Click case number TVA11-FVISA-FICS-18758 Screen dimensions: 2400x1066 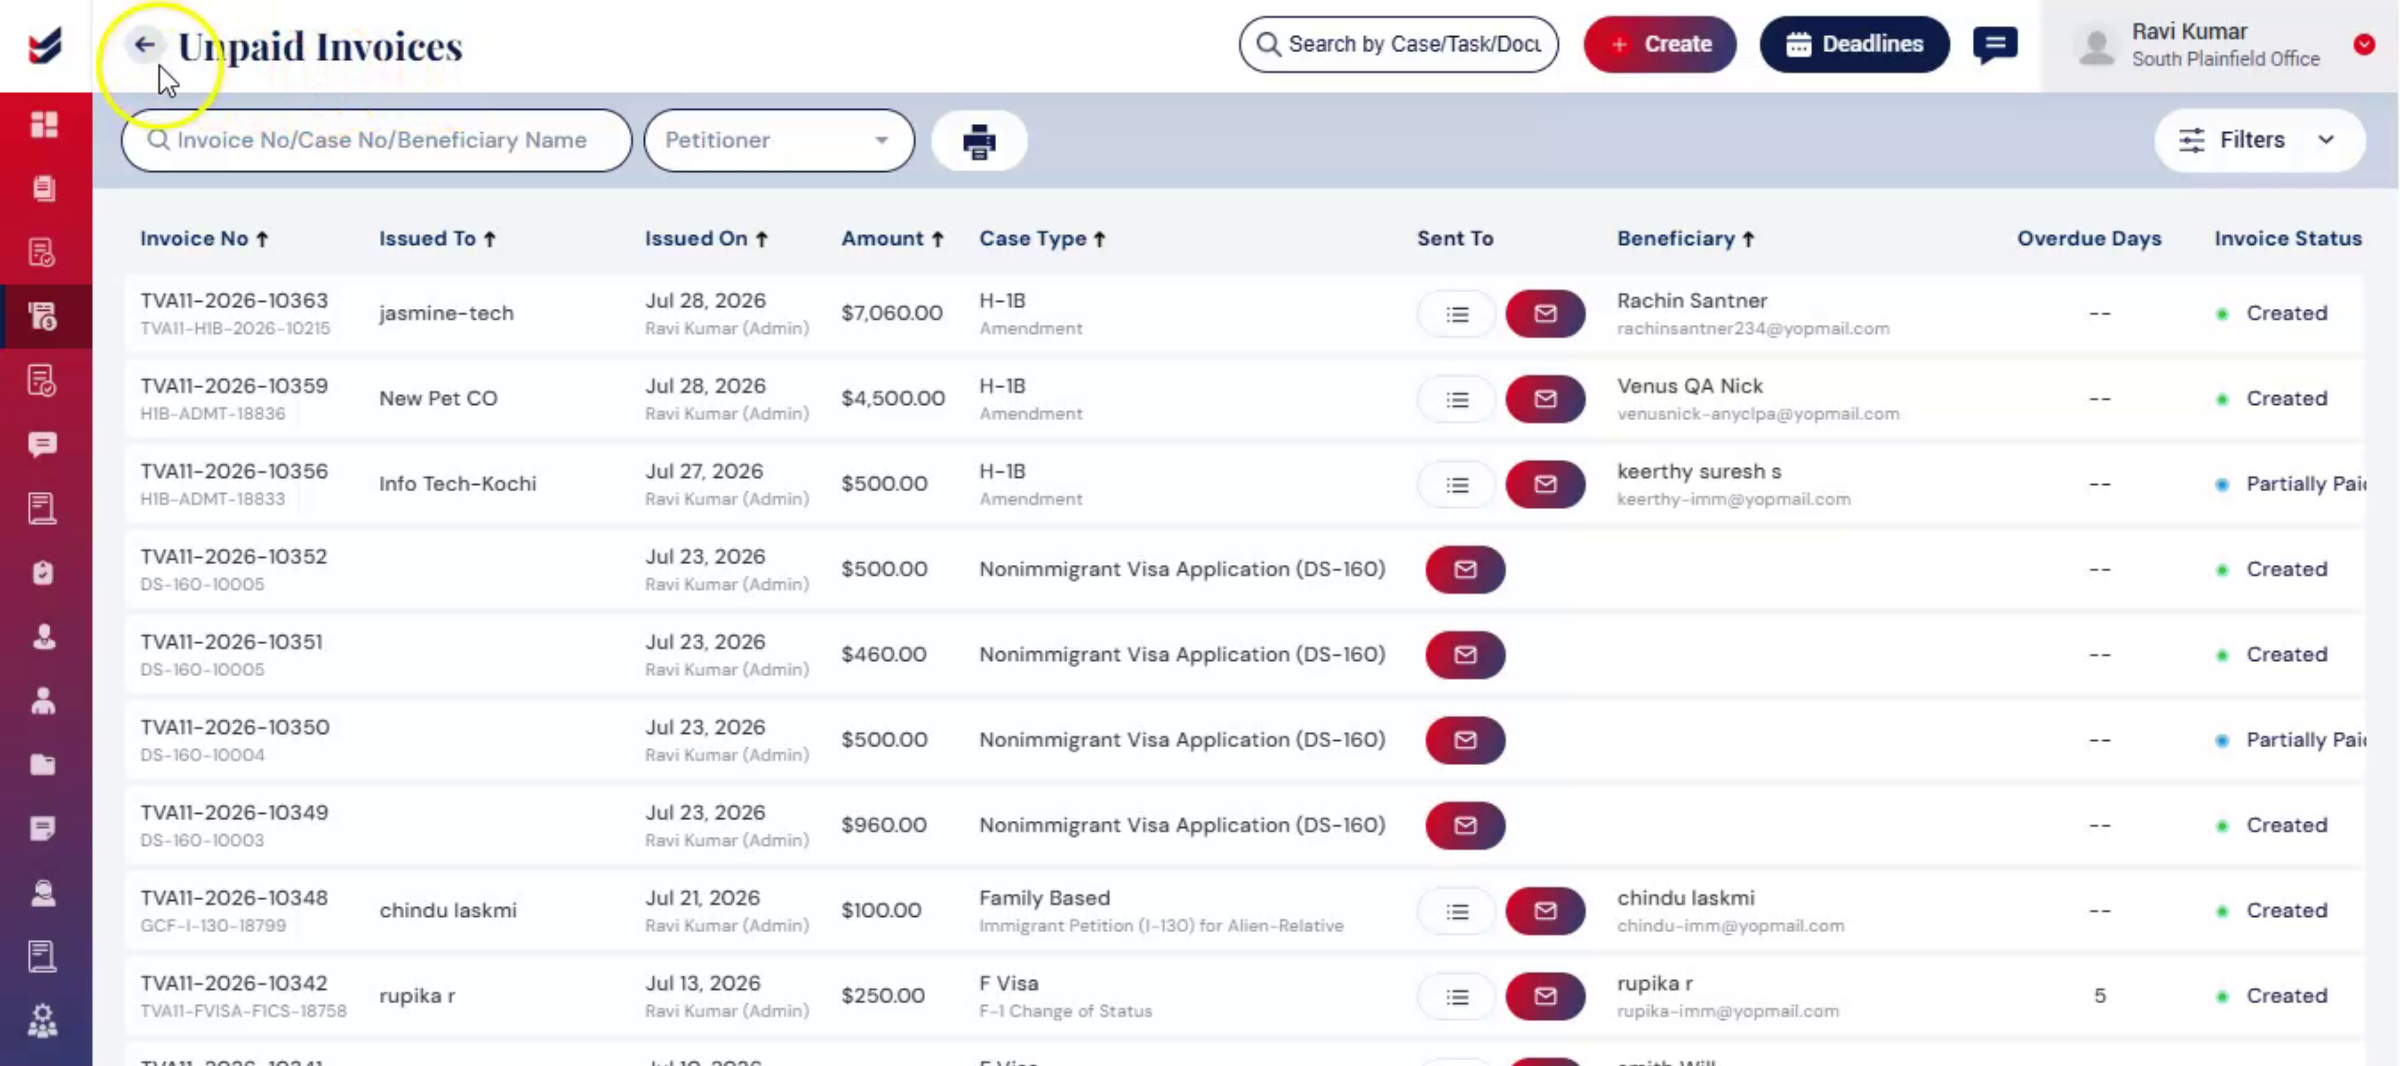pos(243,1011)
